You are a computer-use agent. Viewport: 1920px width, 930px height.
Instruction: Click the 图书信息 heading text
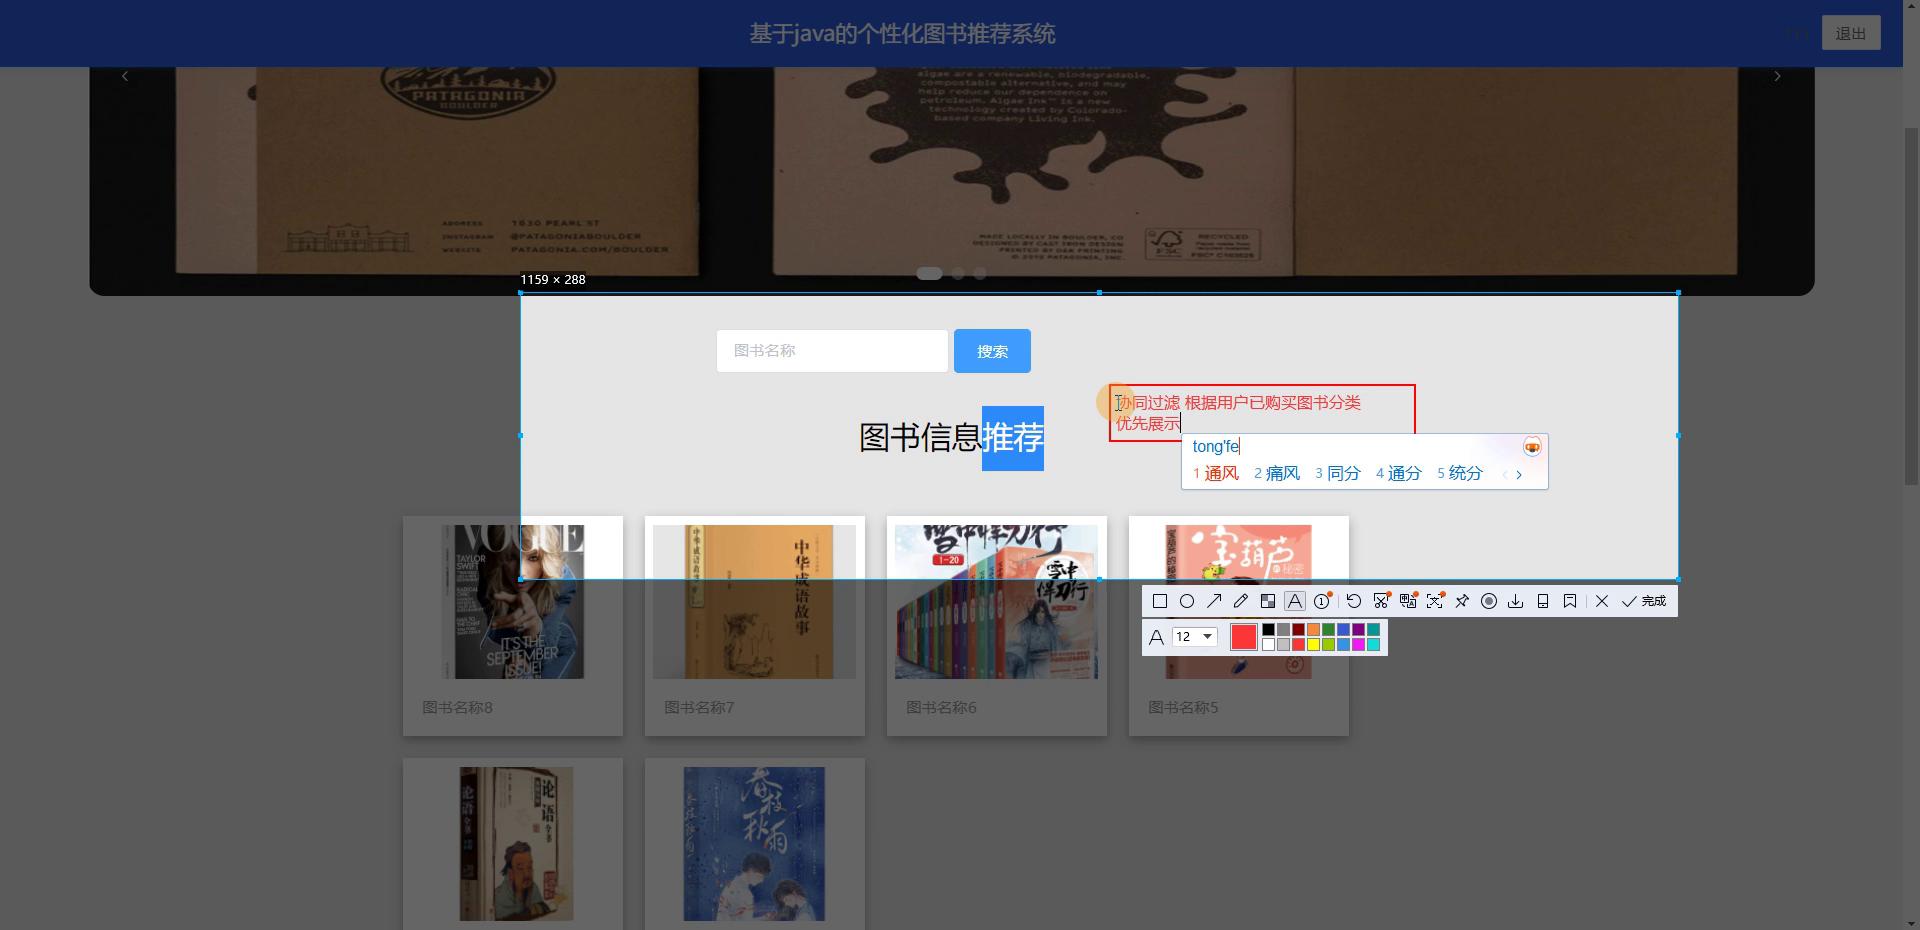tap(920, 437)
